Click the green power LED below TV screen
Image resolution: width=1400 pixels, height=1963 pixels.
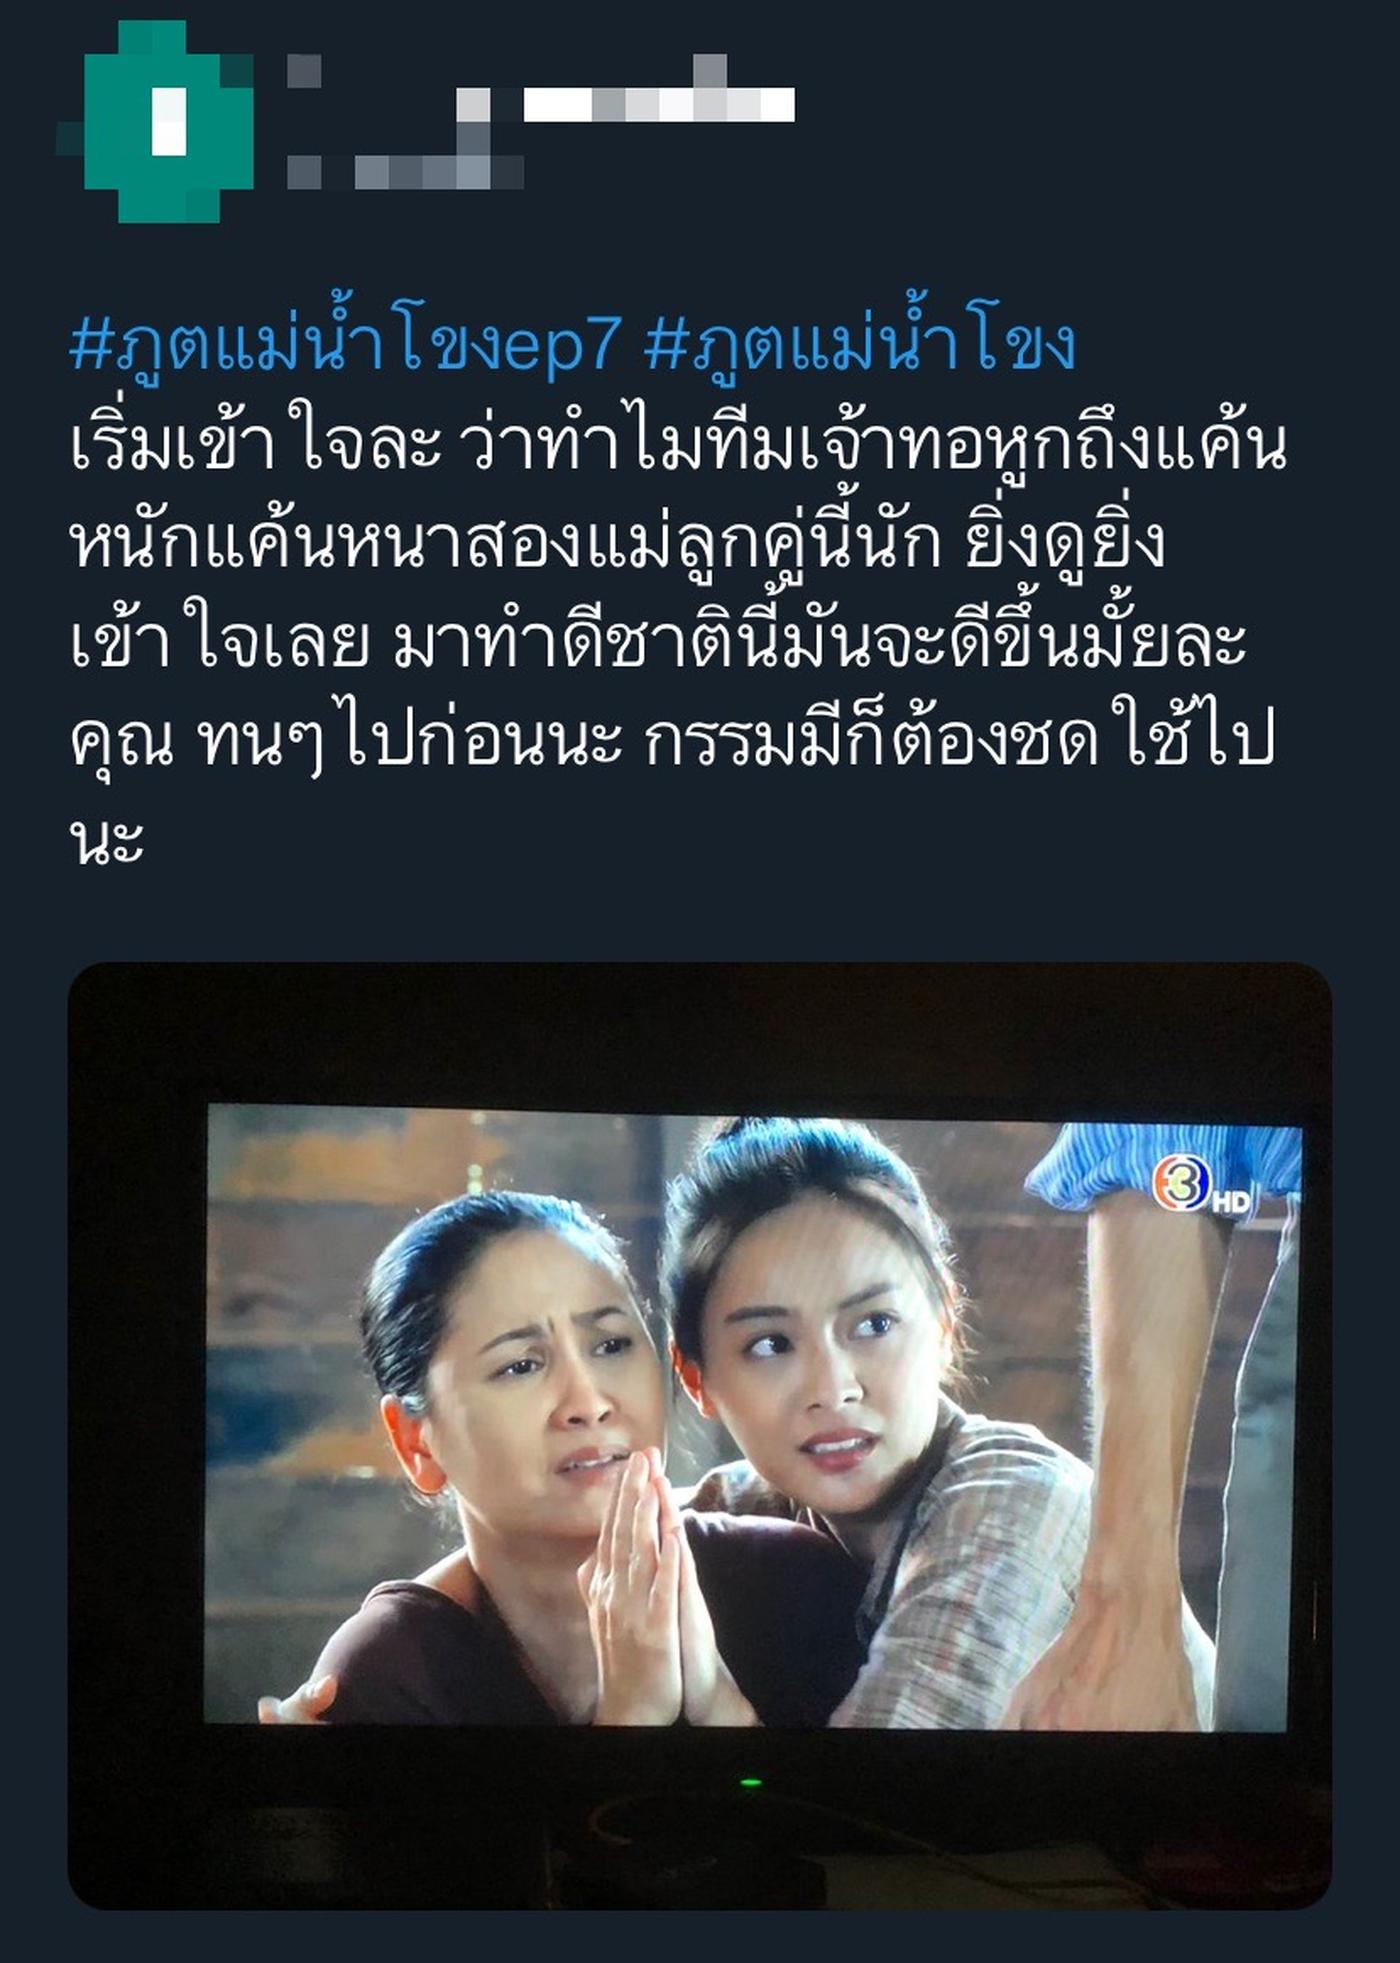click(750, 1782)
